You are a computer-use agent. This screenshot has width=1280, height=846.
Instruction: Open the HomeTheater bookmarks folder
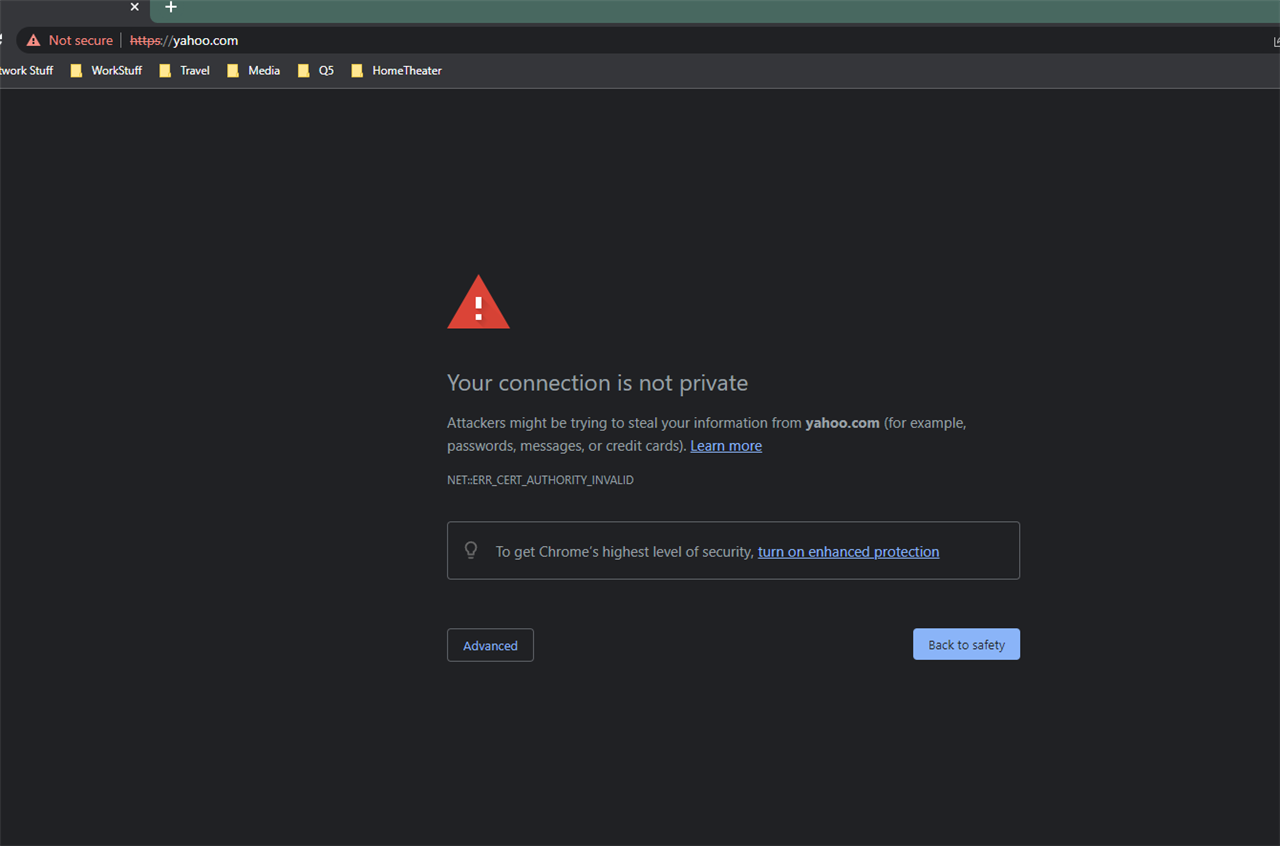396,70
